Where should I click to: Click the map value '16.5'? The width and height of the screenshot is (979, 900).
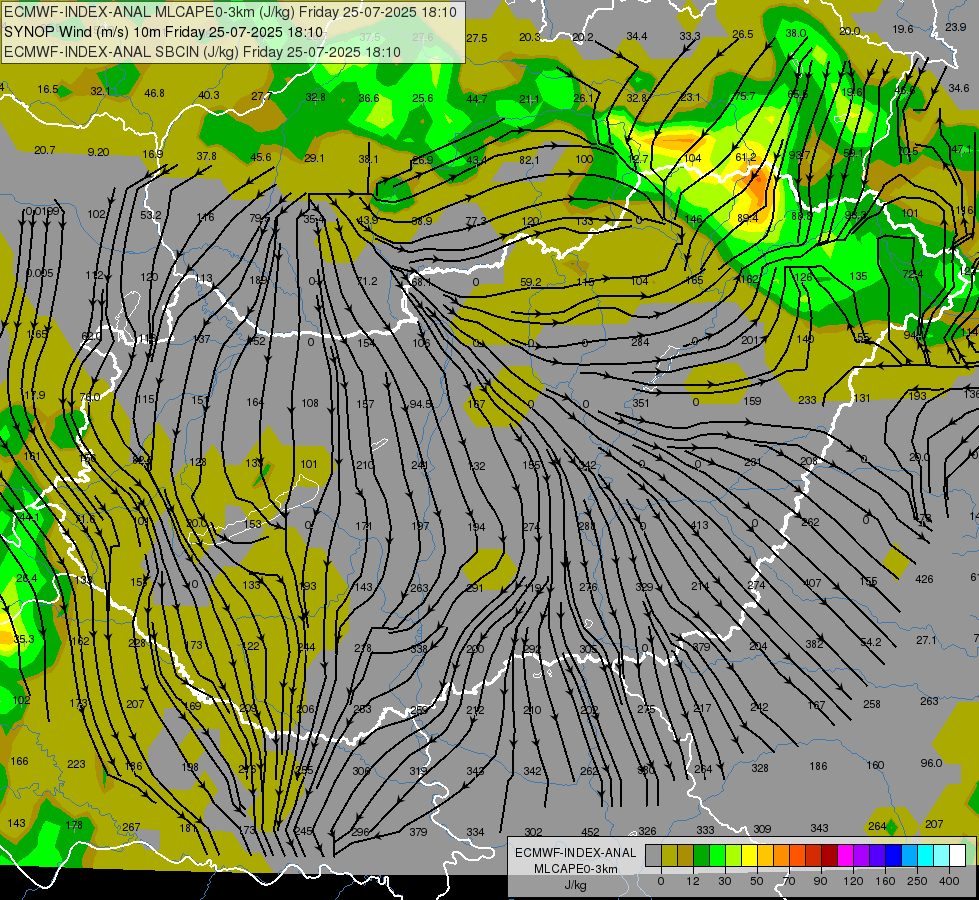coord(47,89)
